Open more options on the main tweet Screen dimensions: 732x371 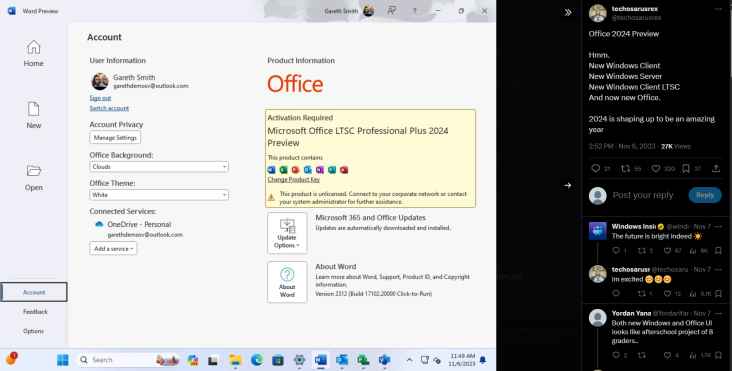[x=718, y=9]
